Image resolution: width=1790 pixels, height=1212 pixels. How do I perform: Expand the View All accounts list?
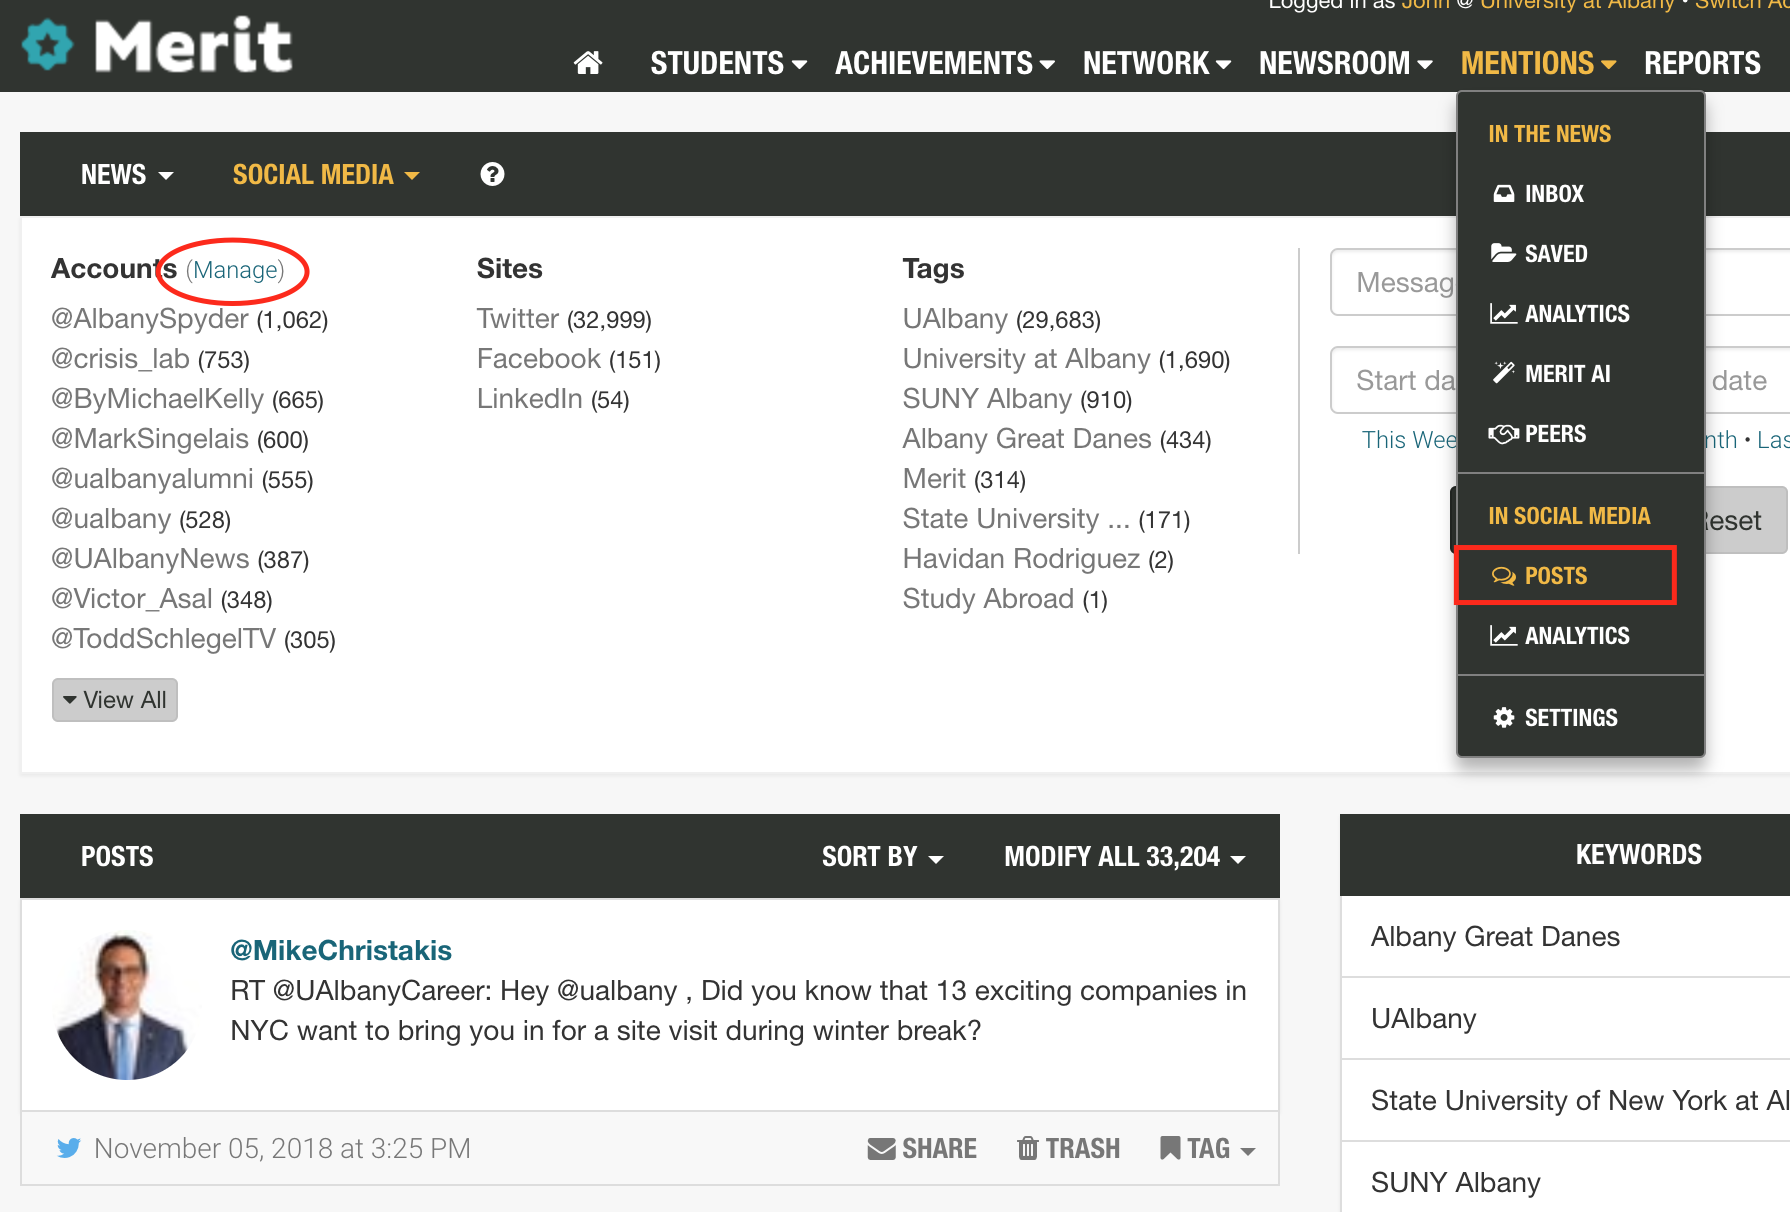(x=115, y=700)
